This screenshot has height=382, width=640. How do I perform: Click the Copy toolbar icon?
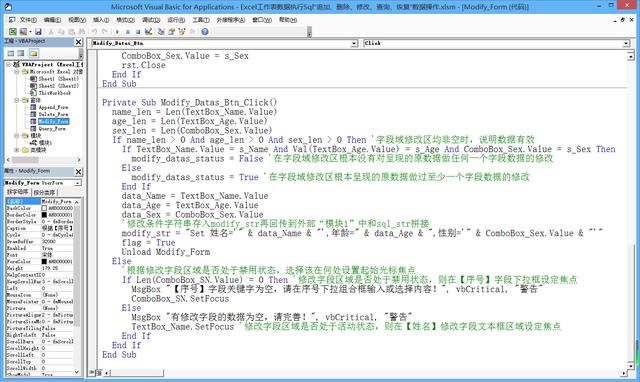click(x=61, y=31)
